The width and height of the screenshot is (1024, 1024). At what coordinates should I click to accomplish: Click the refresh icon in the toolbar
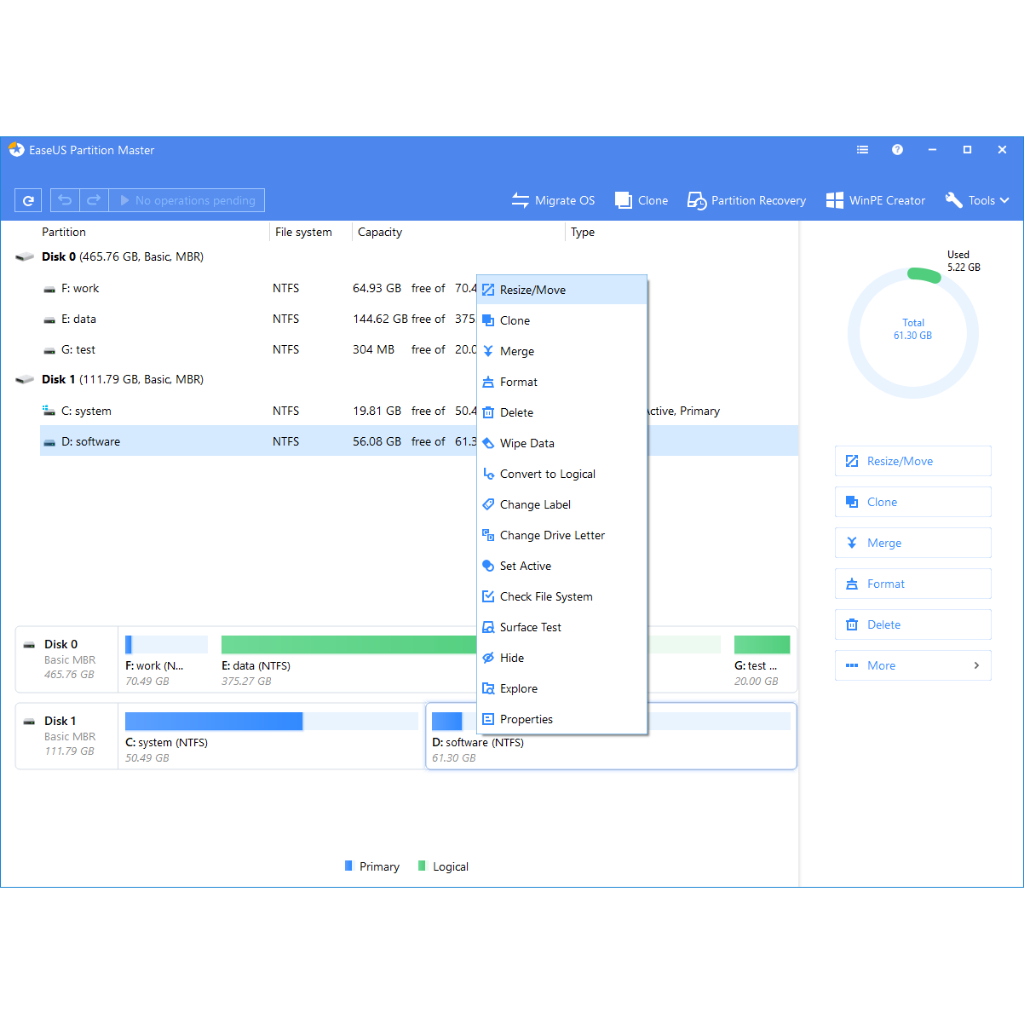28,200
